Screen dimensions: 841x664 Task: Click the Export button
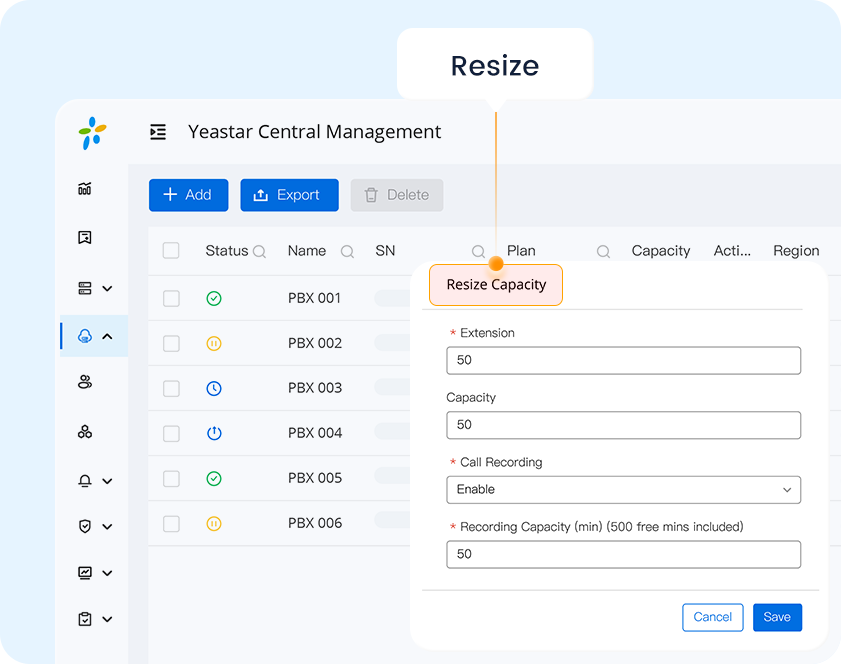point(289,195)
